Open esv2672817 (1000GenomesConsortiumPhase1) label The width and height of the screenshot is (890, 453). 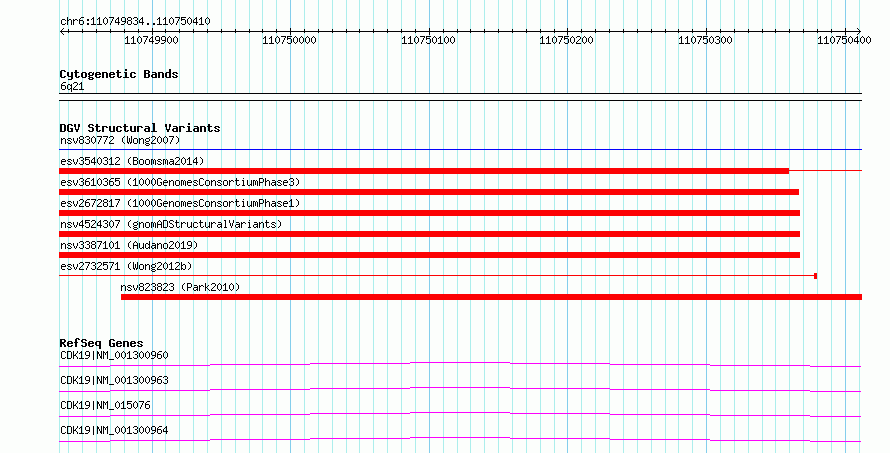(180, 203)
